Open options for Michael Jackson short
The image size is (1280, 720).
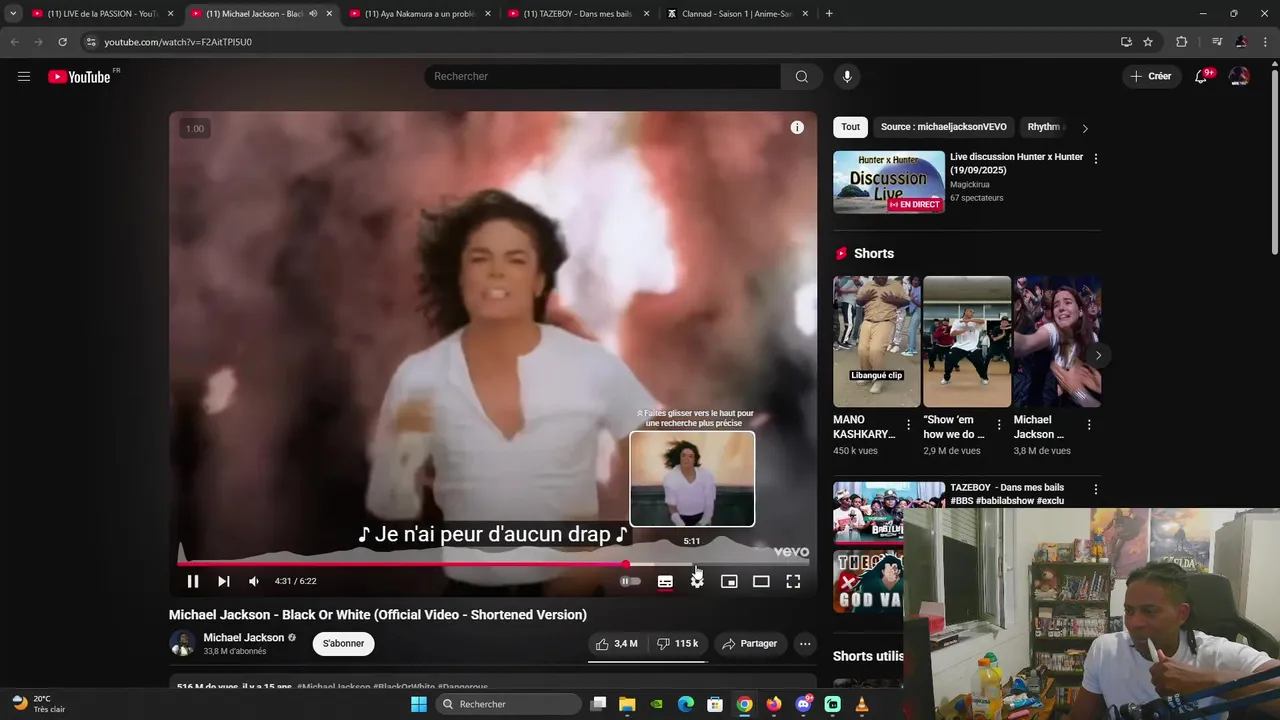1089,425
